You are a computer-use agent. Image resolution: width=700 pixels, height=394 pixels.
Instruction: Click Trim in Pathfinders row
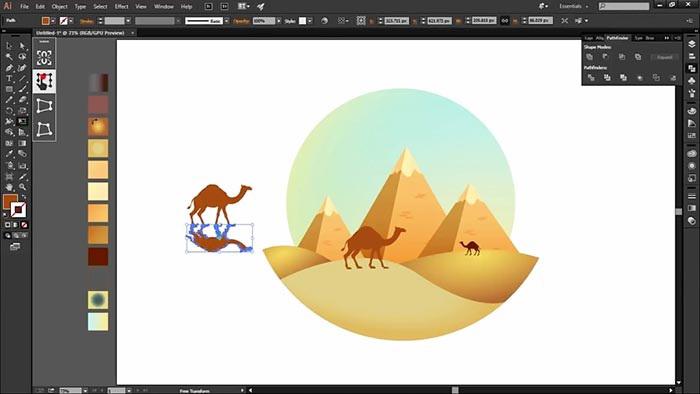pos(607,78)
